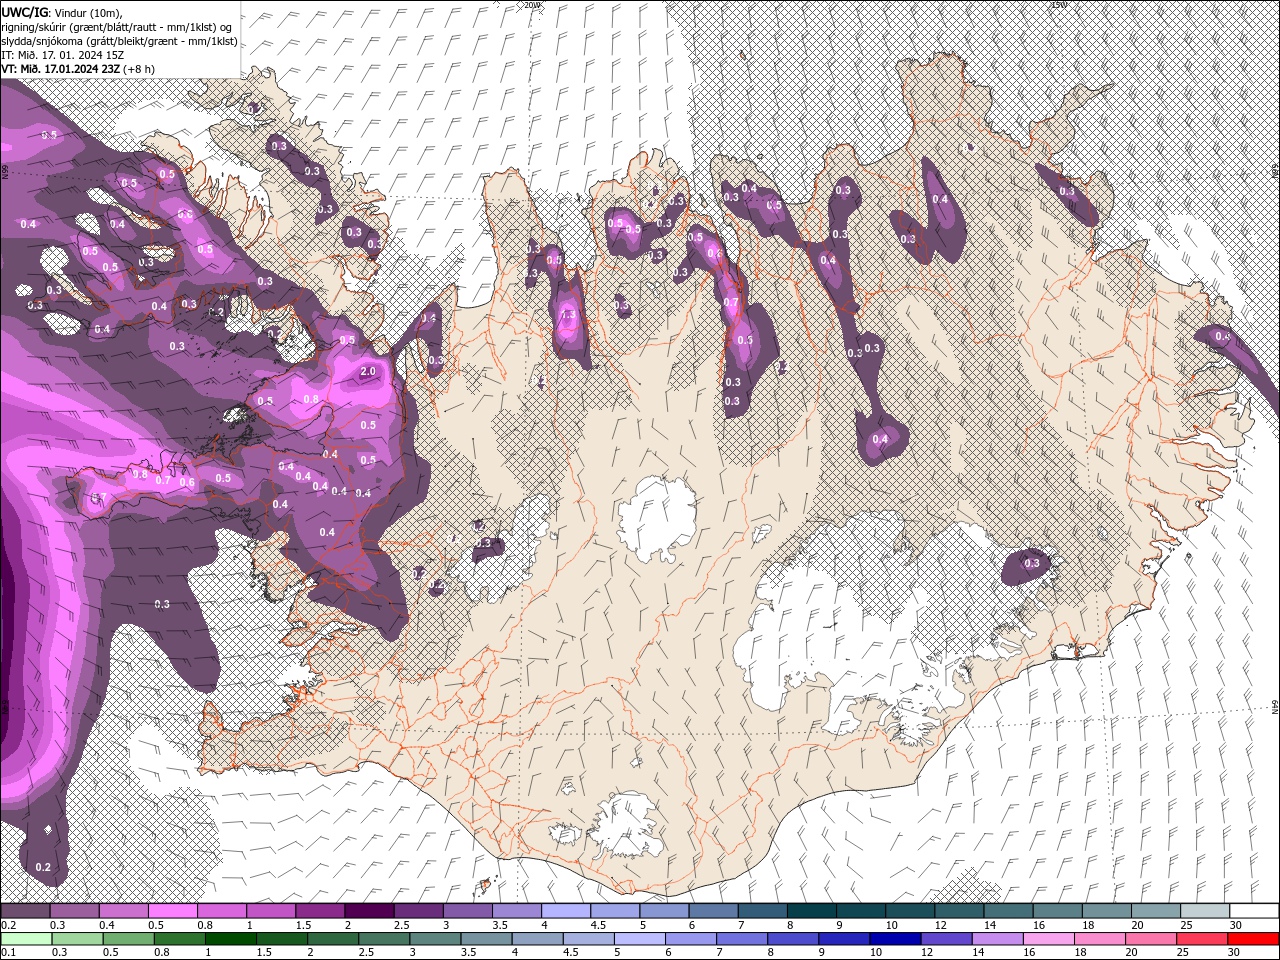1280x960 pixels.
Task: Click the 2.0 precipitation label on map
Action: (x=367, y=371)
